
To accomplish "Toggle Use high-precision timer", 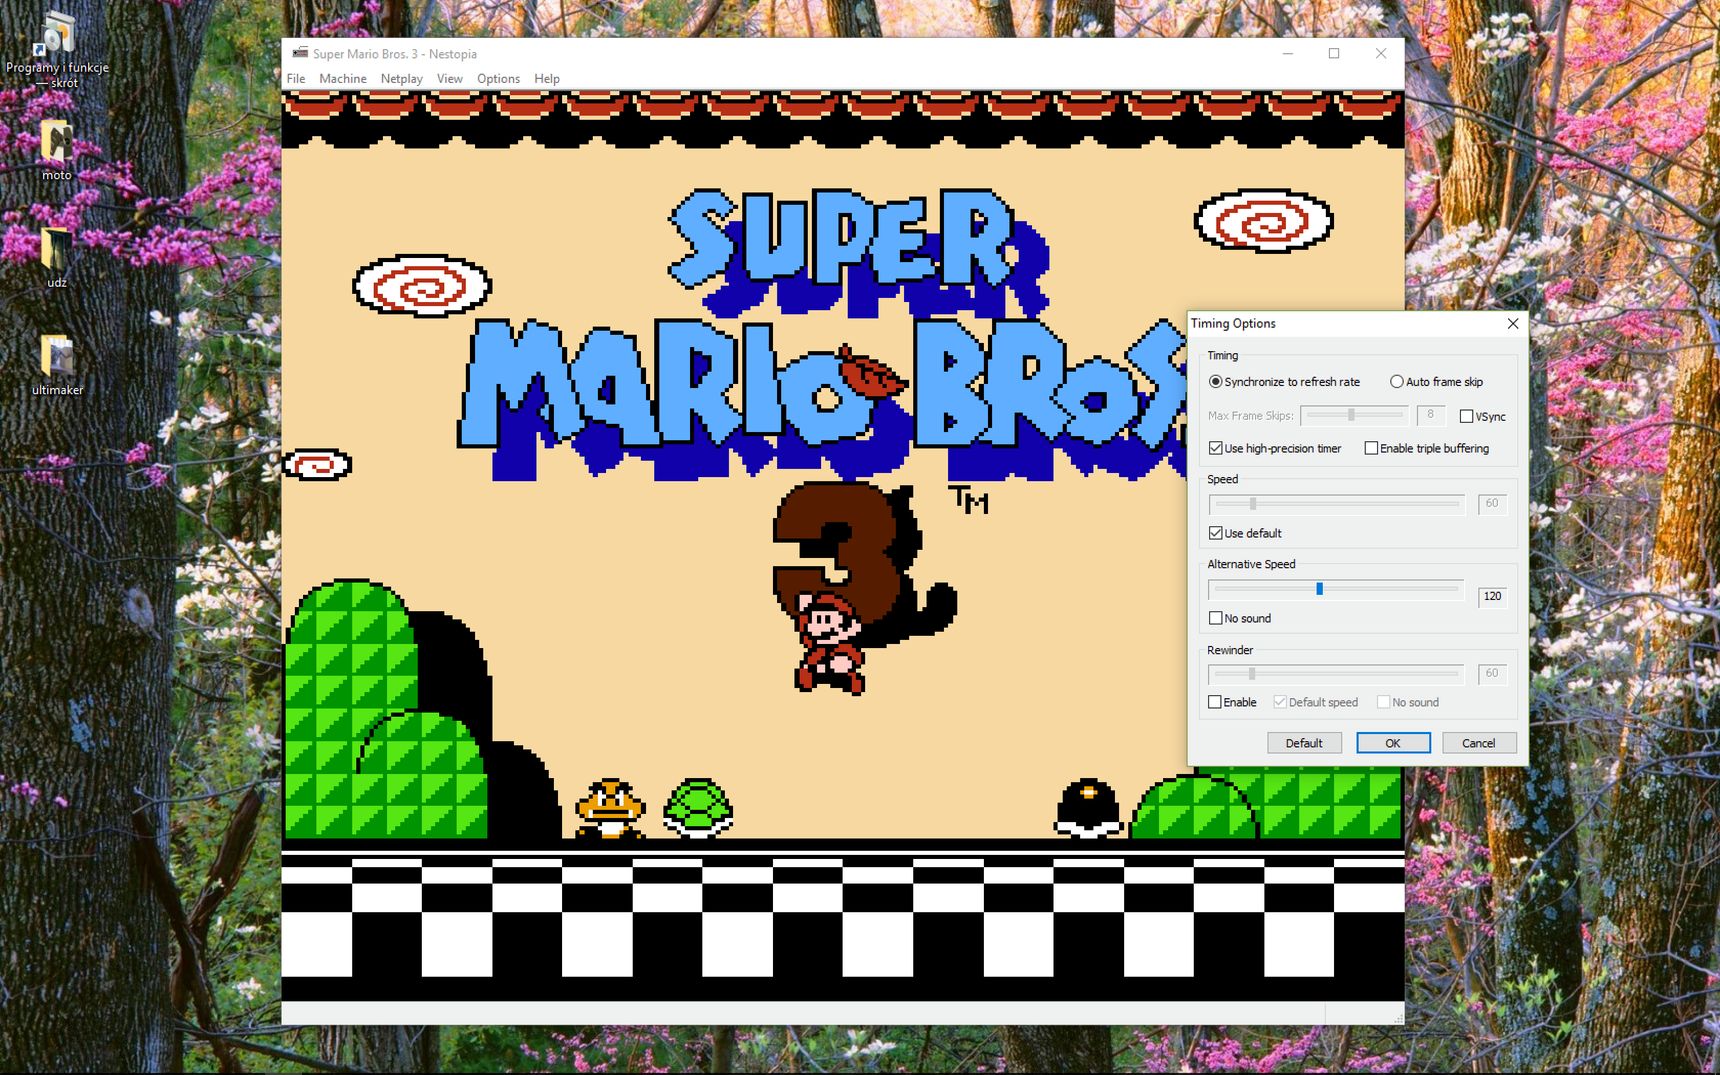I will (x=1275, y=448).
